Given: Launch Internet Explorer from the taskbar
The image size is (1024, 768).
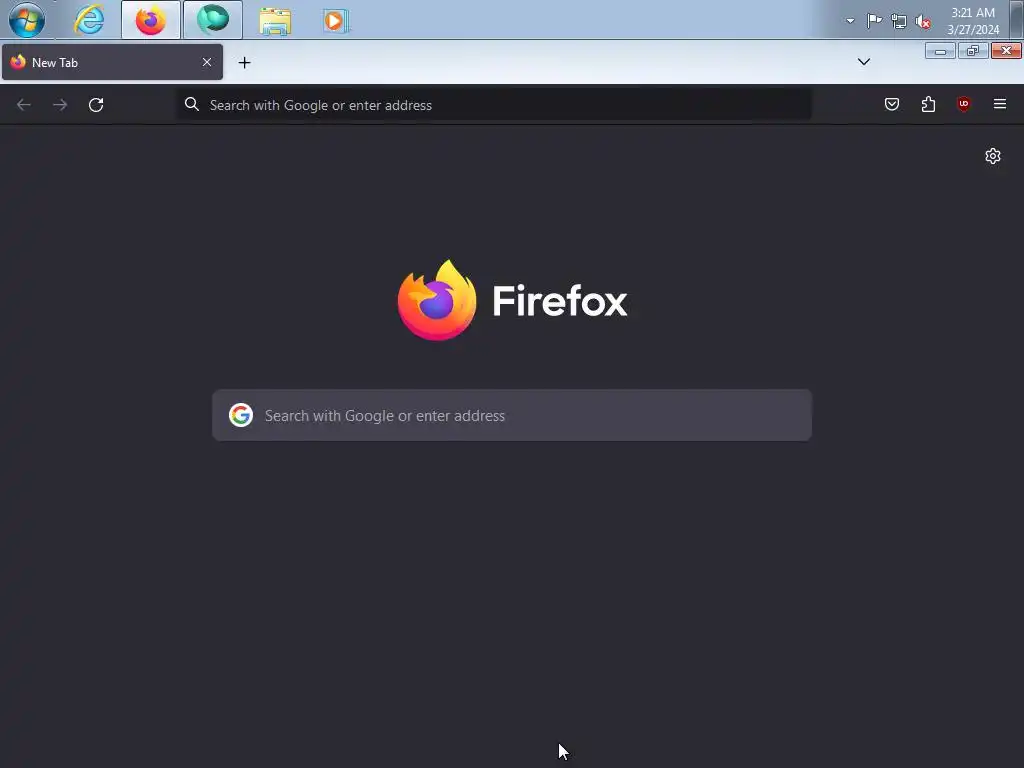Looking at the screenshot, I should [89, 20].
